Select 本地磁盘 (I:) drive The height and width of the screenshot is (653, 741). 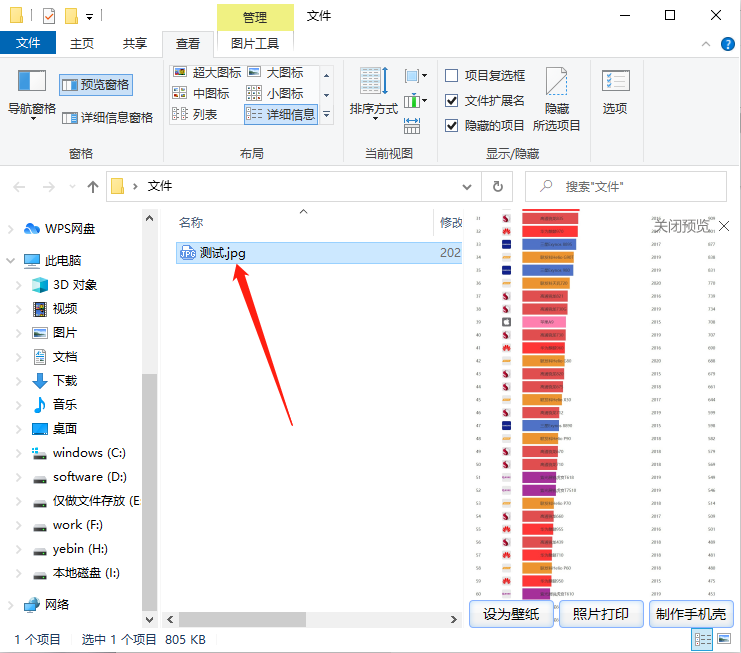86,574
